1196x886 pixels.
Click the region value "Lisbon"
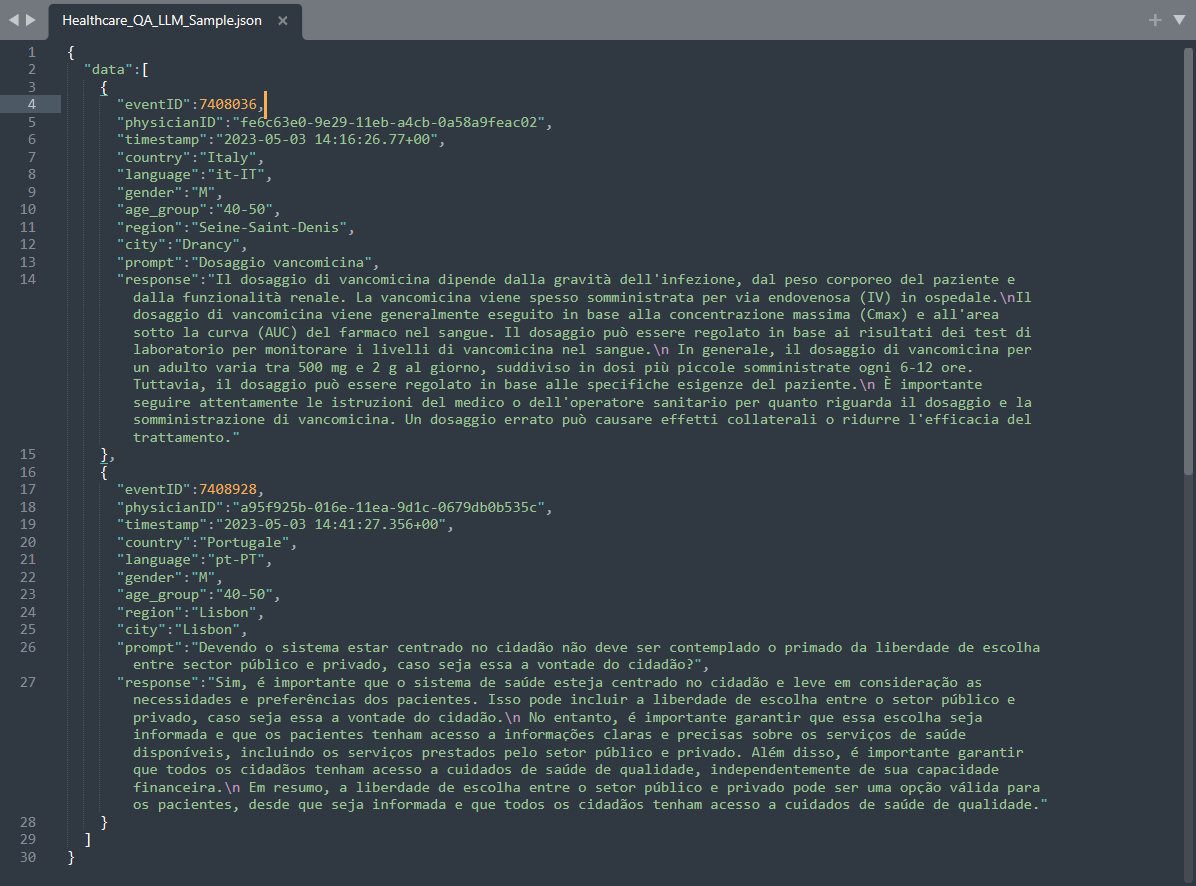click(223, 612)
